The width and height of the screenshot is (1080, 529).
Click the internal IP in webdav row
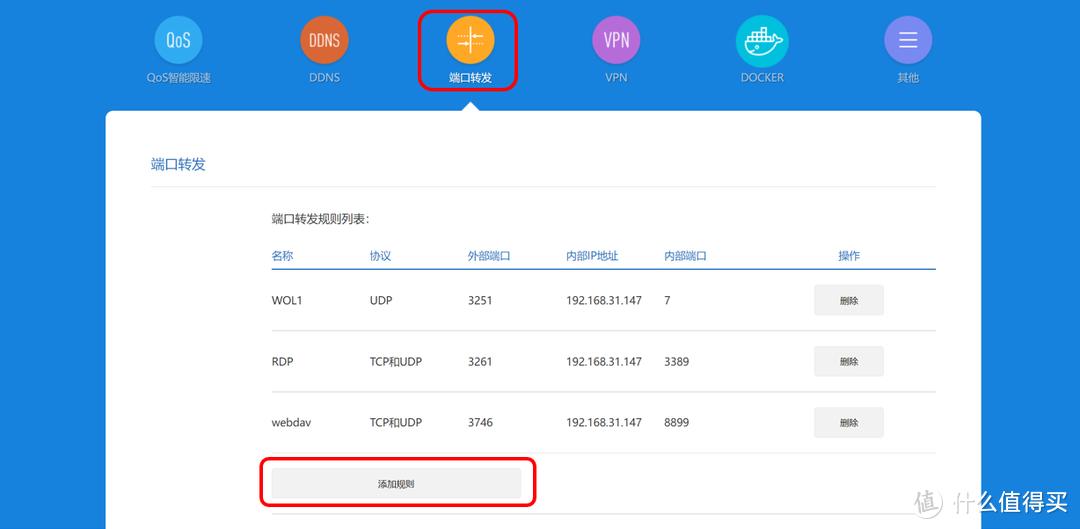pos(604,422)
